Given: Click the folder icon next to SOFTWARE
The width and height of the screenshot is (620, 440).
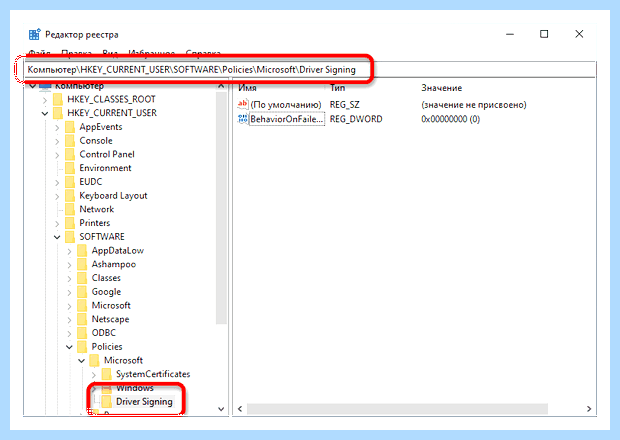Looking at the screenshot, I should click(70, 237).
